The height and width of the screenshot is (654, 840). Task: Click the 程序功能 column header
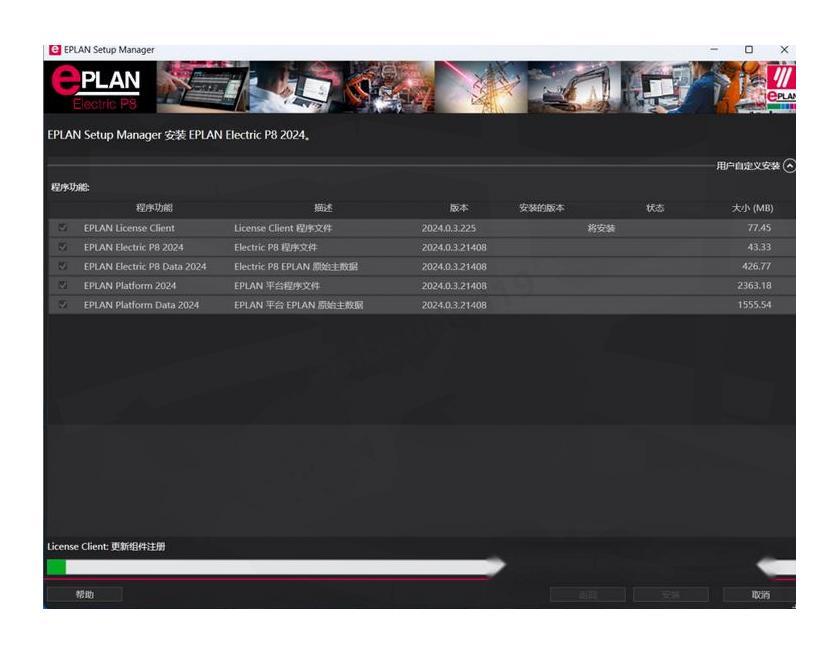tap(154, 208)
